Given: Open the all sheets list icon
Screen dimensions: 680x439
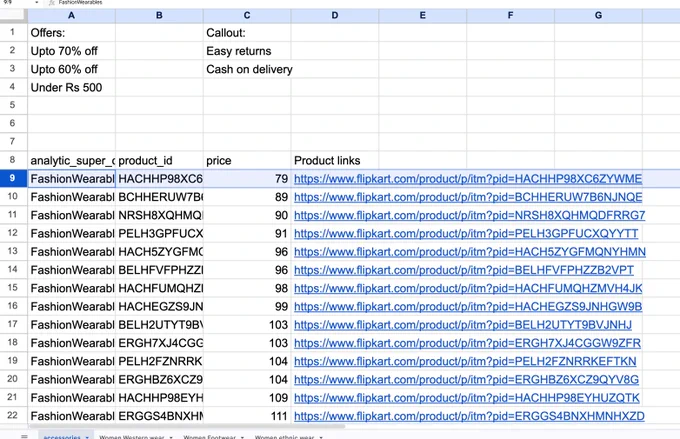Looking at the screenshot, I should pyautogui.click(x=24, y=436).
